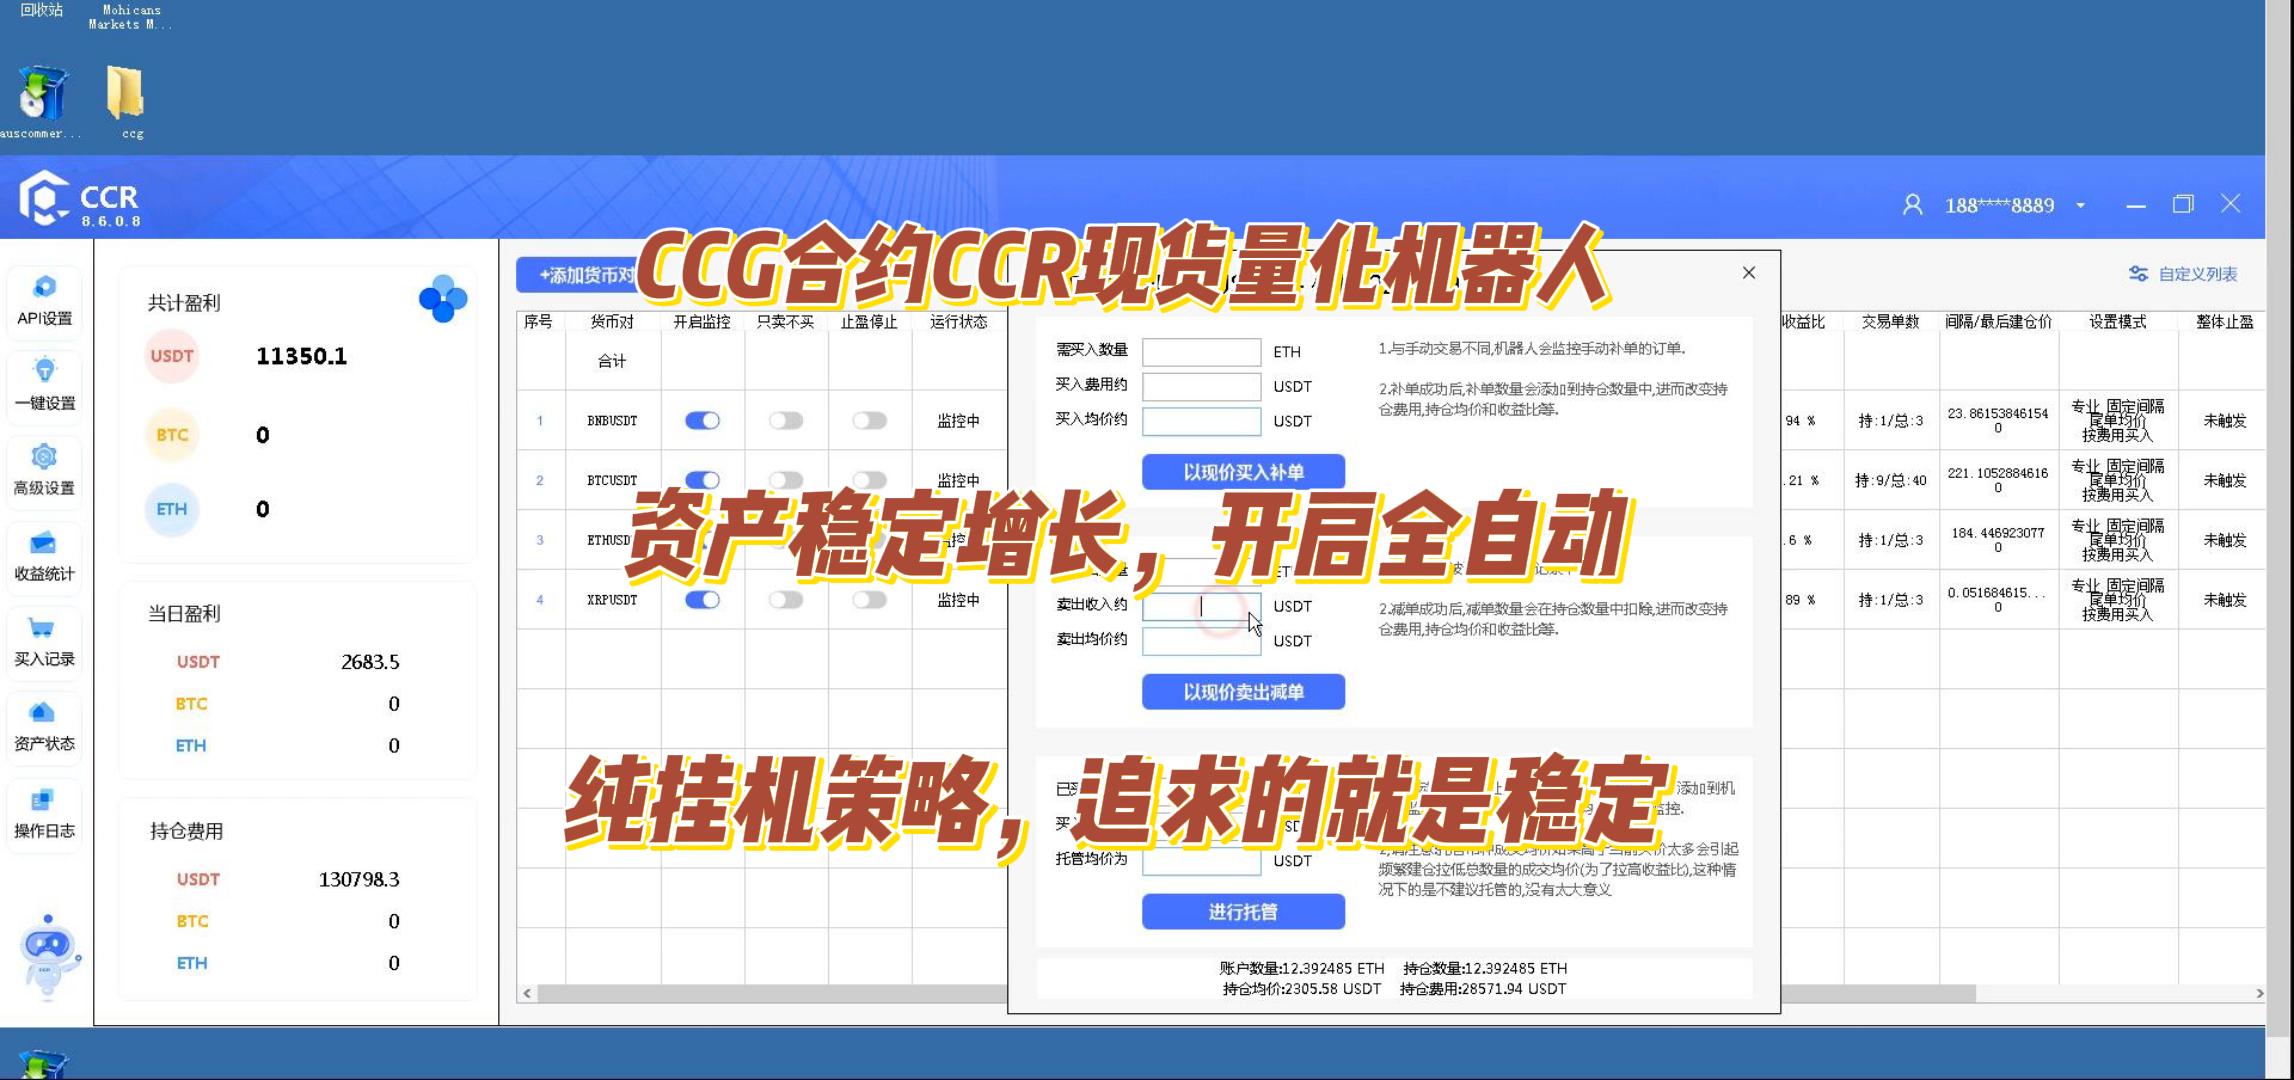Click the 运行状态 column header
Viewport: 2294px width, 1080px height.
pyautogui.click(x=958, y=322)
